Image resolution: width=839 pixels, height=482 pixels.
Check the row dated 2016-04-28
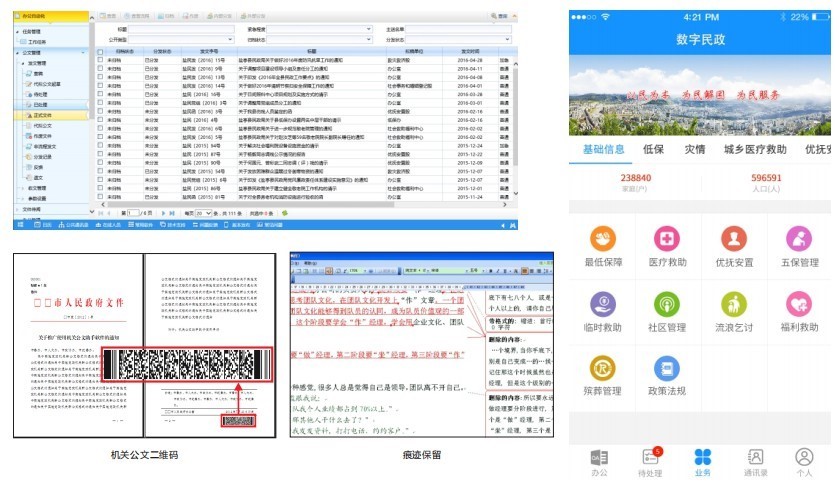pos(100,60)
